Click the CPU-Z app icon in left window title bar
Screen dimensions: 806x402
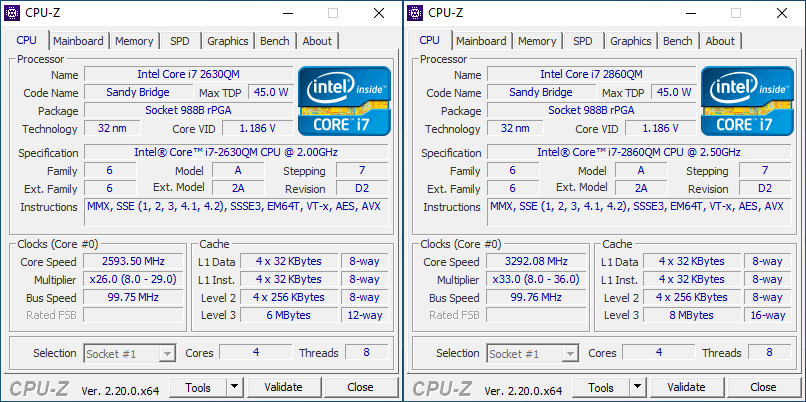pos(12,13)
